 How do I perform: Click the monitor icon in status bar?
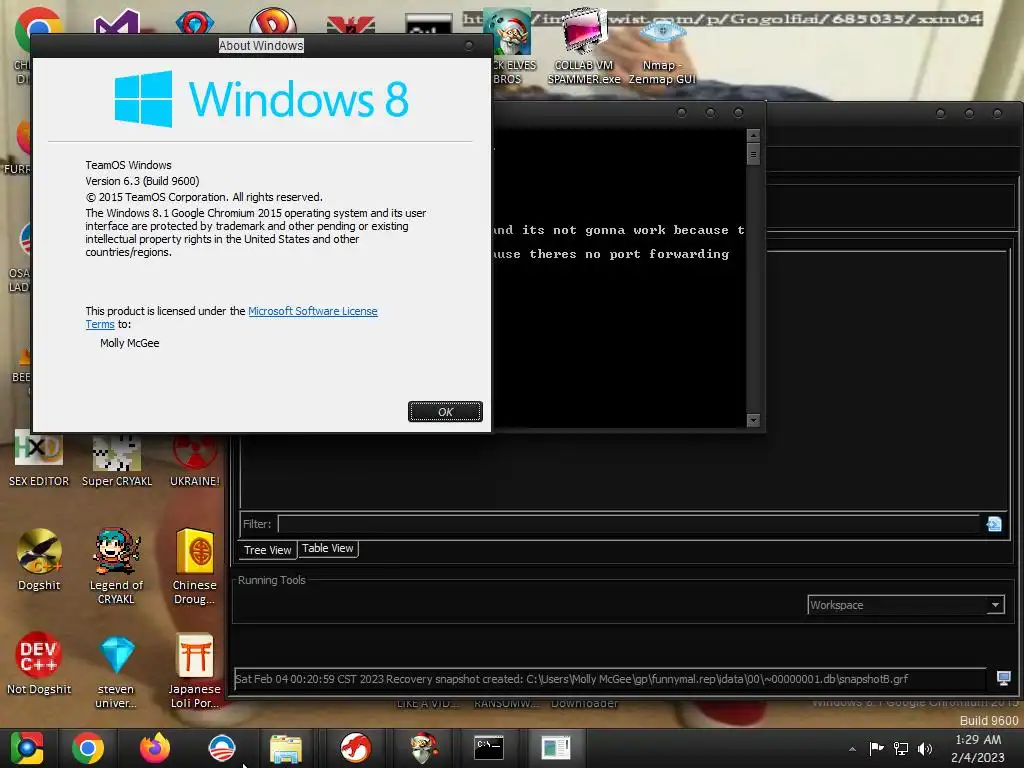[x=1004, y=679]
